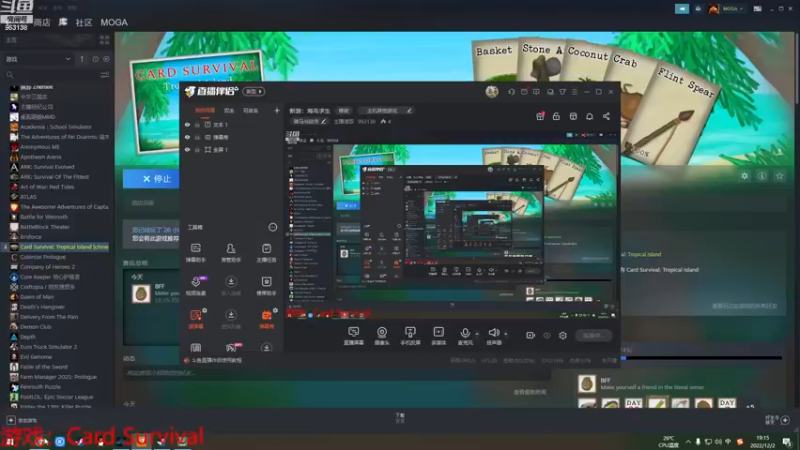Open the PK tool

coord(232,348)
